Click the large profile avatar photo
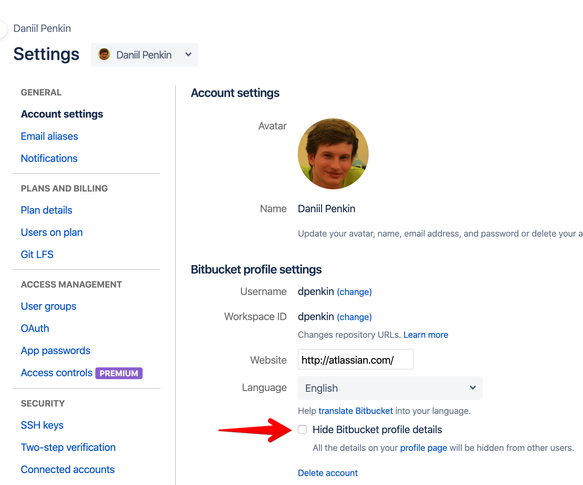Image resolution: width=583 pixels, height=485 pixels. (333, 154)
